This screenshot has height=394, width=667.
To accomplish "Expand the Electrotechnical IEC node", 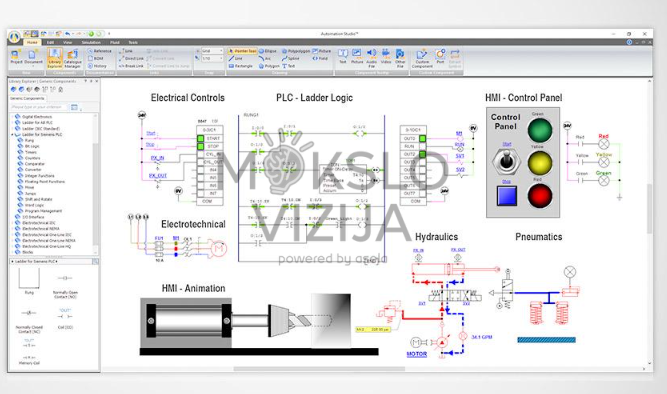I will pos(12,223).
